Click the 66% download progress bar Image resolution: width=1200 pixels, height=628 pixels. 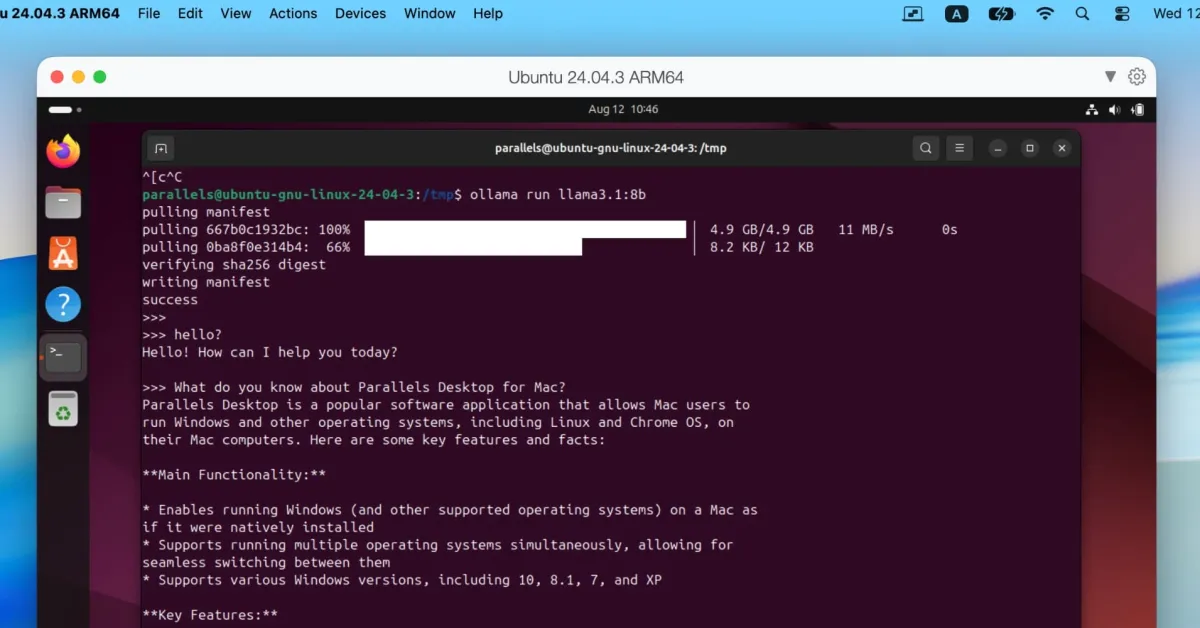473,247
